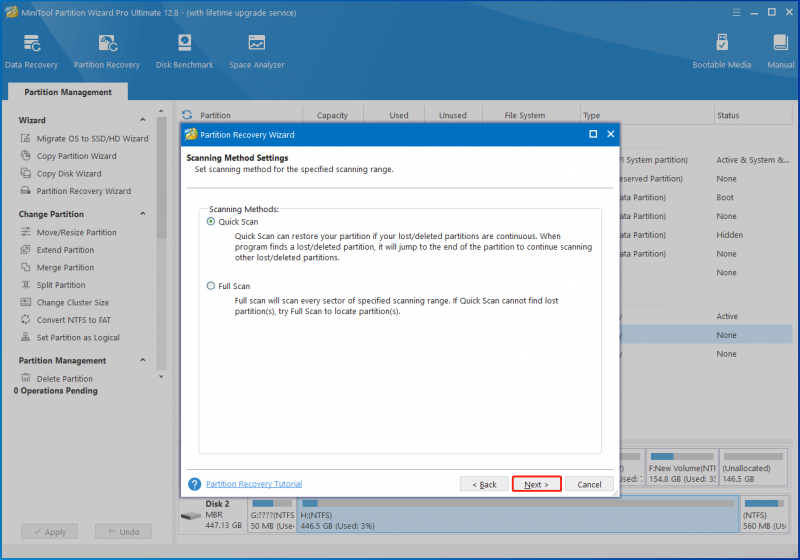Switch to the Partition Management tab
The height and width of the screenshot is (560, 800).
coord(68,92)
